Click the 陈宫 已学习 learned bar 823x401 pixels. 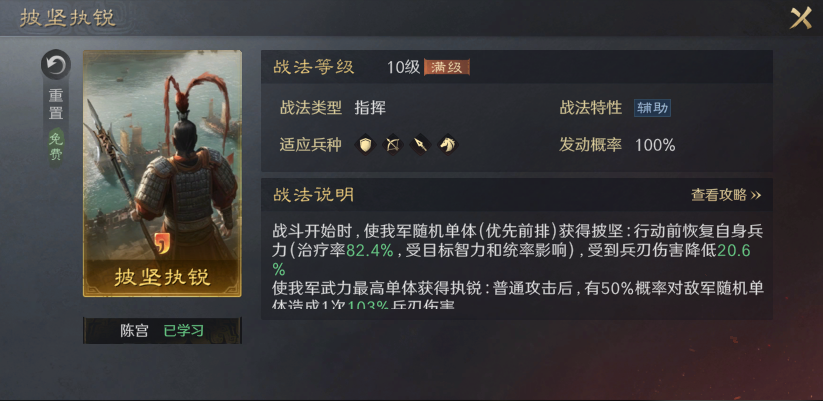click(x=162, y=331)
